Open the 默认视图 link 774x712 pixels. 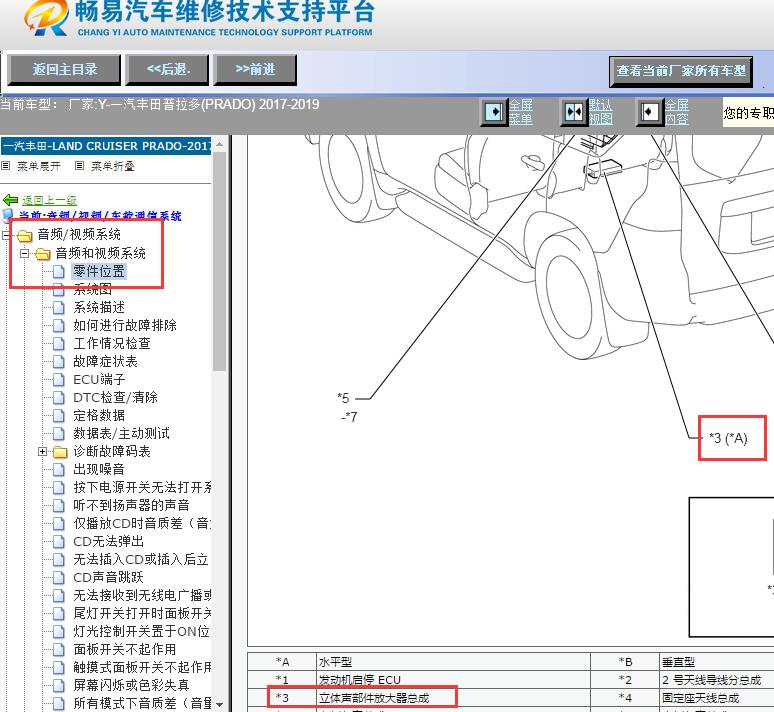coord(601,112)
